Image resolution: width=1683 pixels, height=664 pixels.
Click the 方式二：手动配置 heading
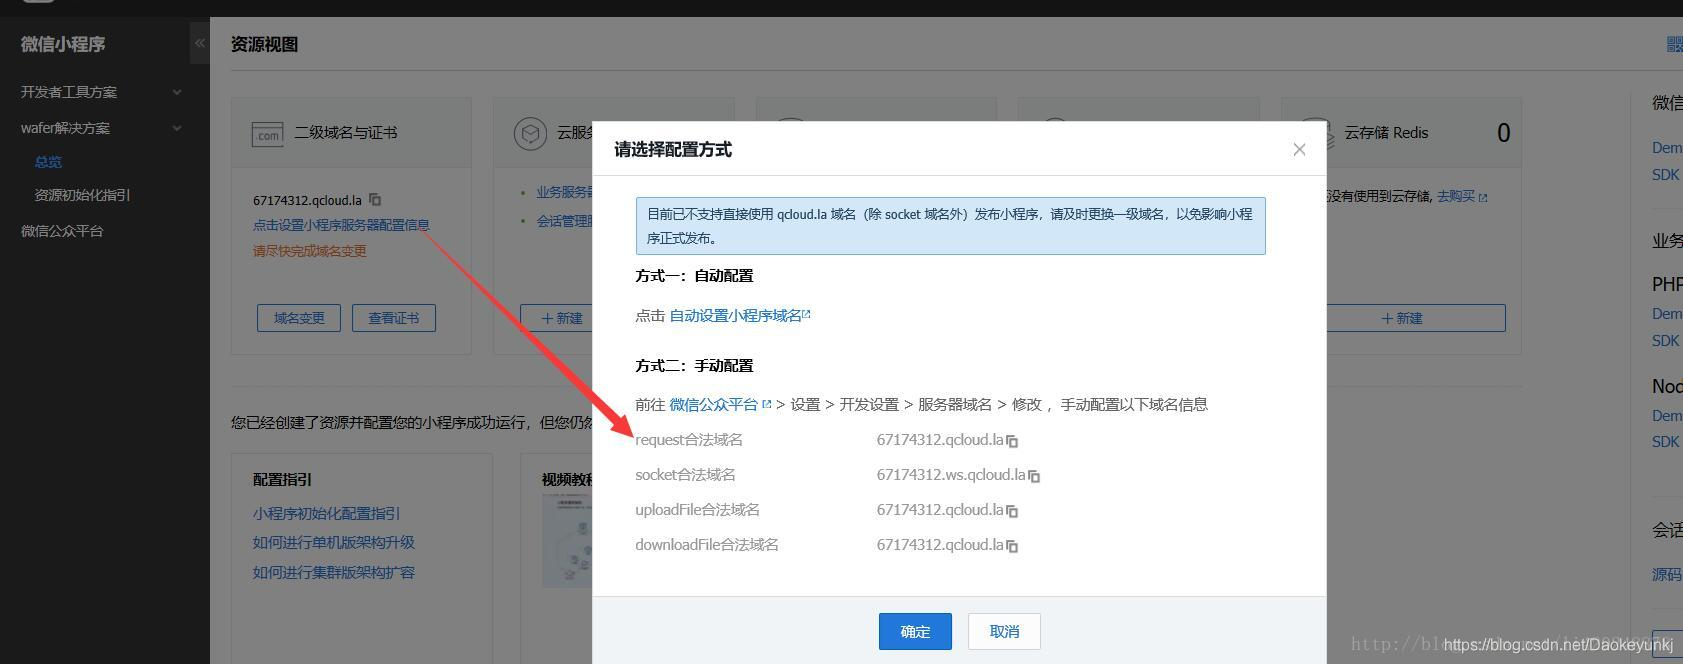[694, 366]
